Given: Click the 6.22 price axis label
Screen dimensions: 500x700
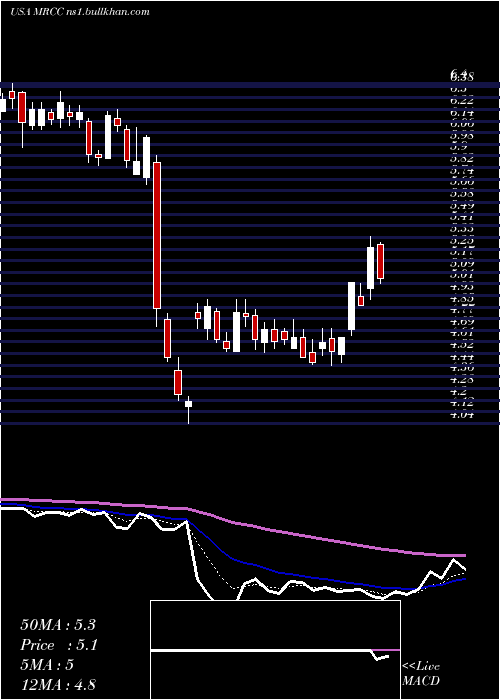Looking at the screenshot, I should (462, 101).
